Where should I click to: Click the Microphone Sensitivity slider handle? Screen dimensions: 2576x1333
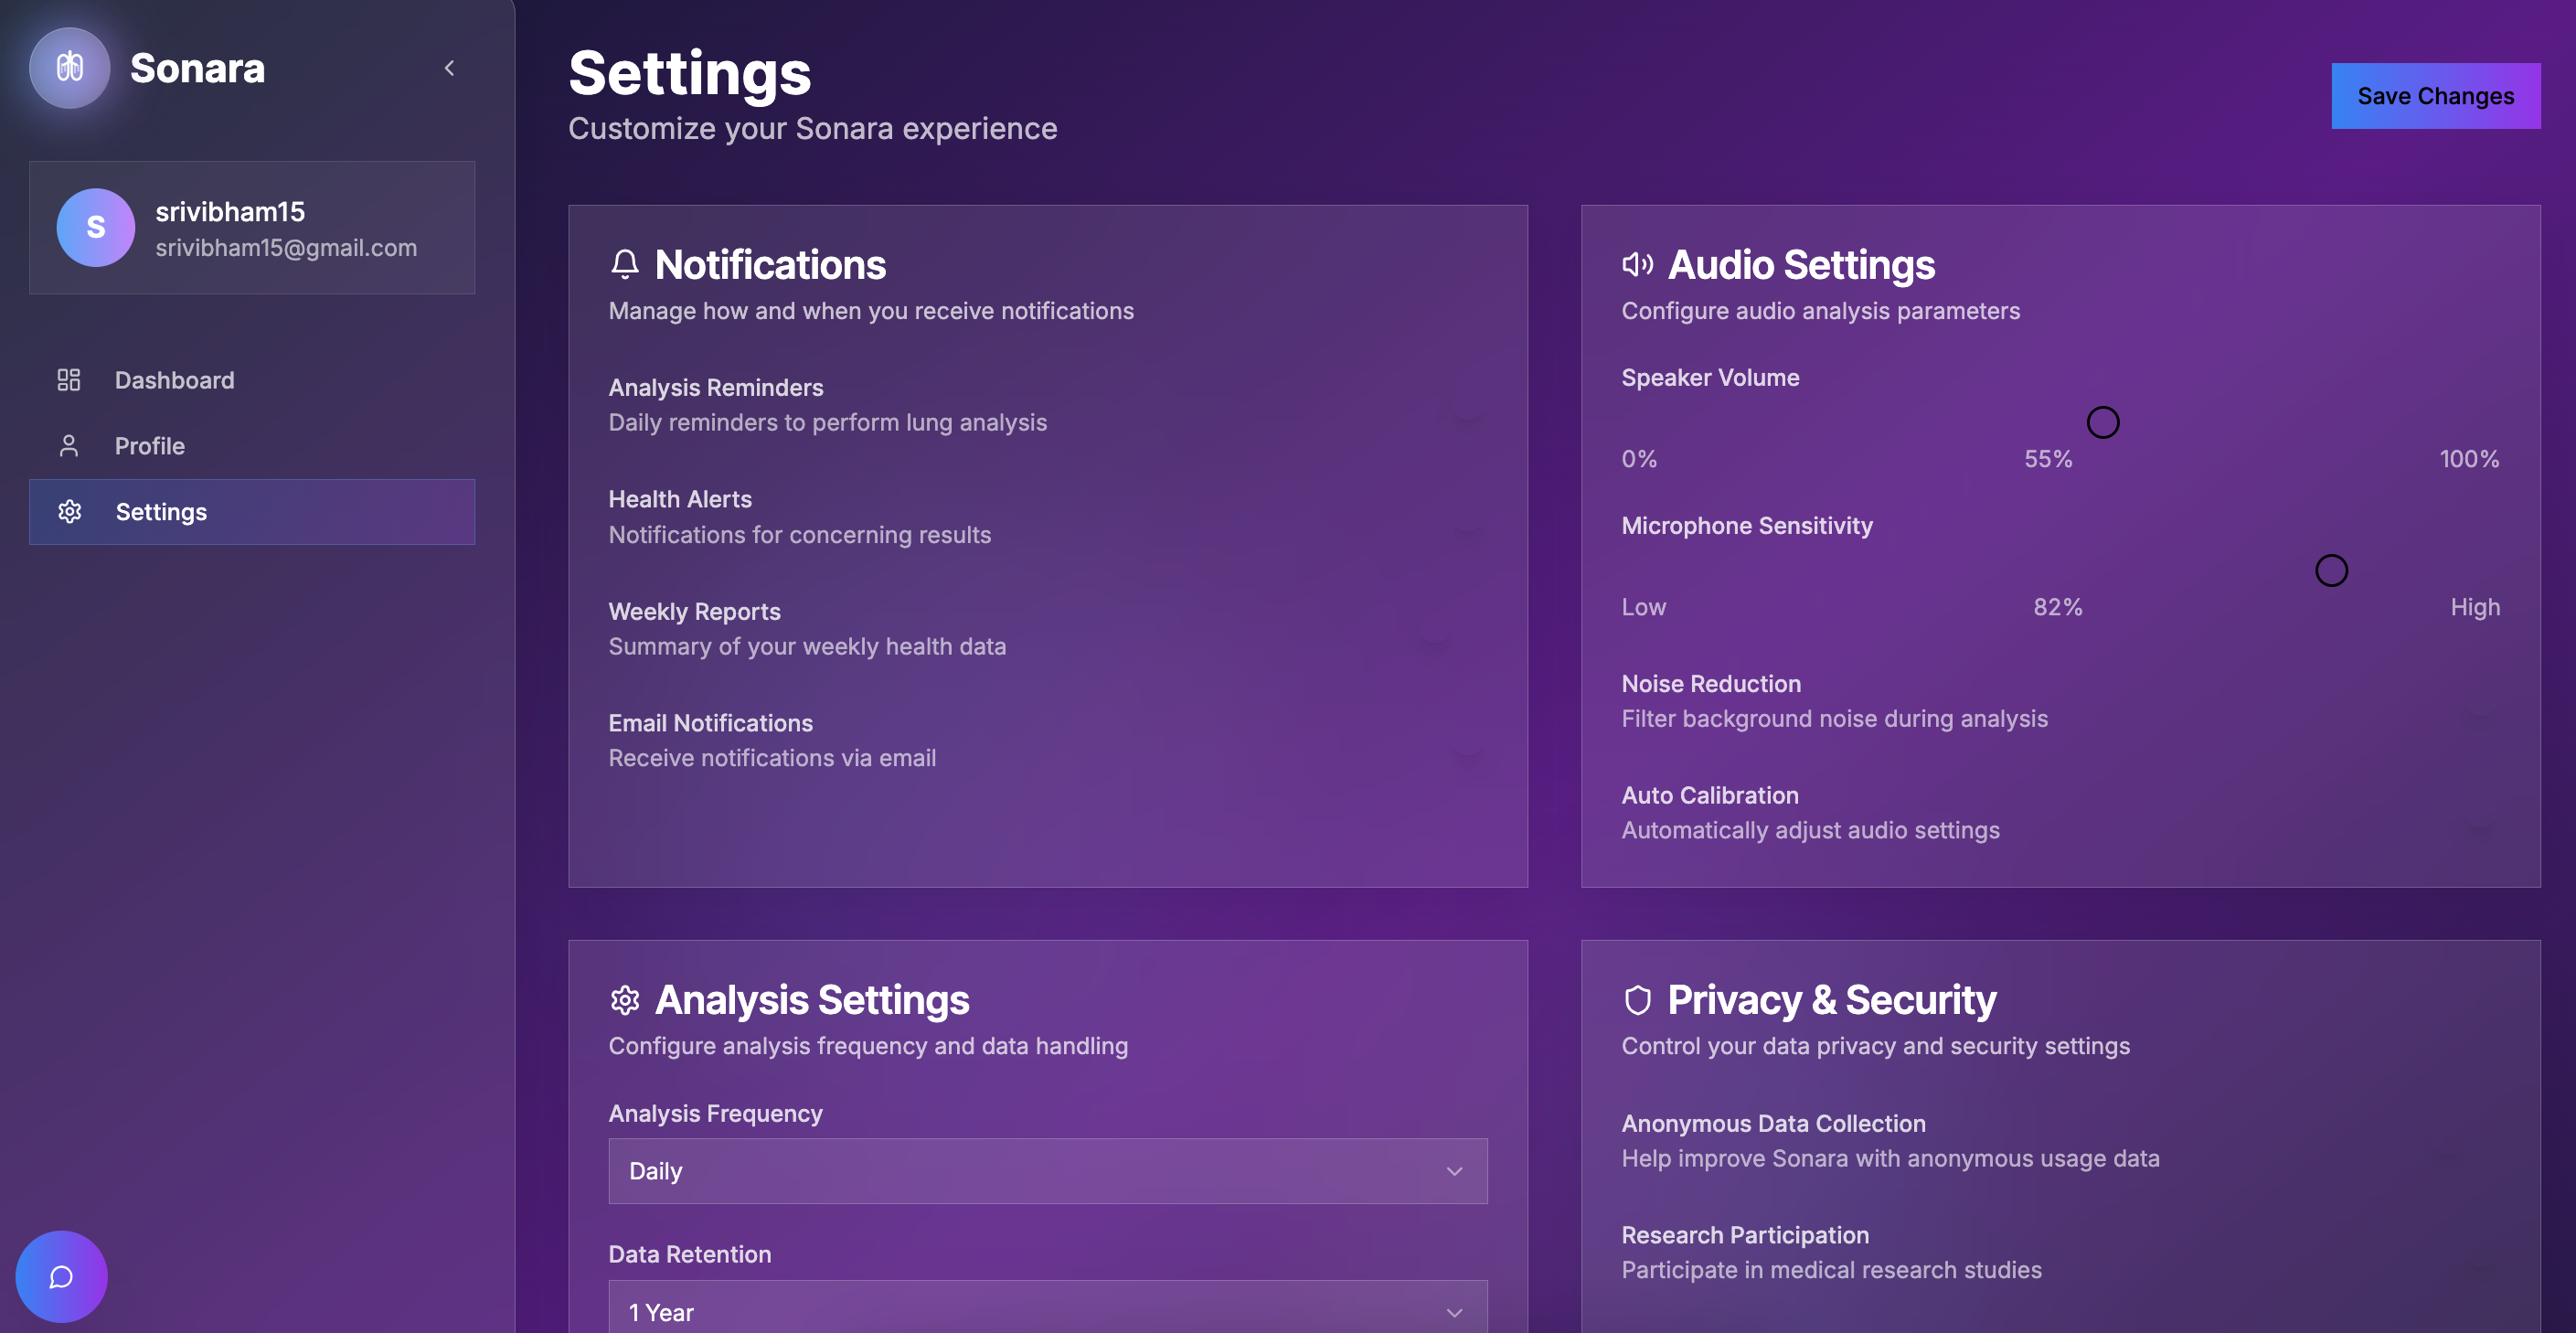2331,570
